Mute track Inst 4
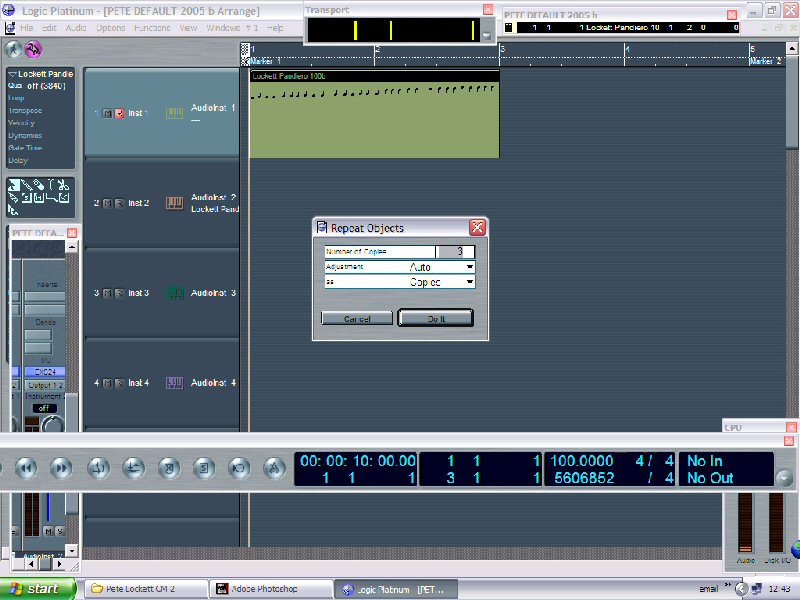800x600 pixels. coord(108,383)
